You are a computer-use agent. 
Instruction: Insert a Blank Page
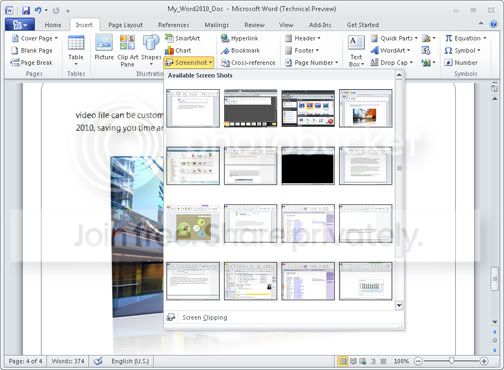[32, 50]
